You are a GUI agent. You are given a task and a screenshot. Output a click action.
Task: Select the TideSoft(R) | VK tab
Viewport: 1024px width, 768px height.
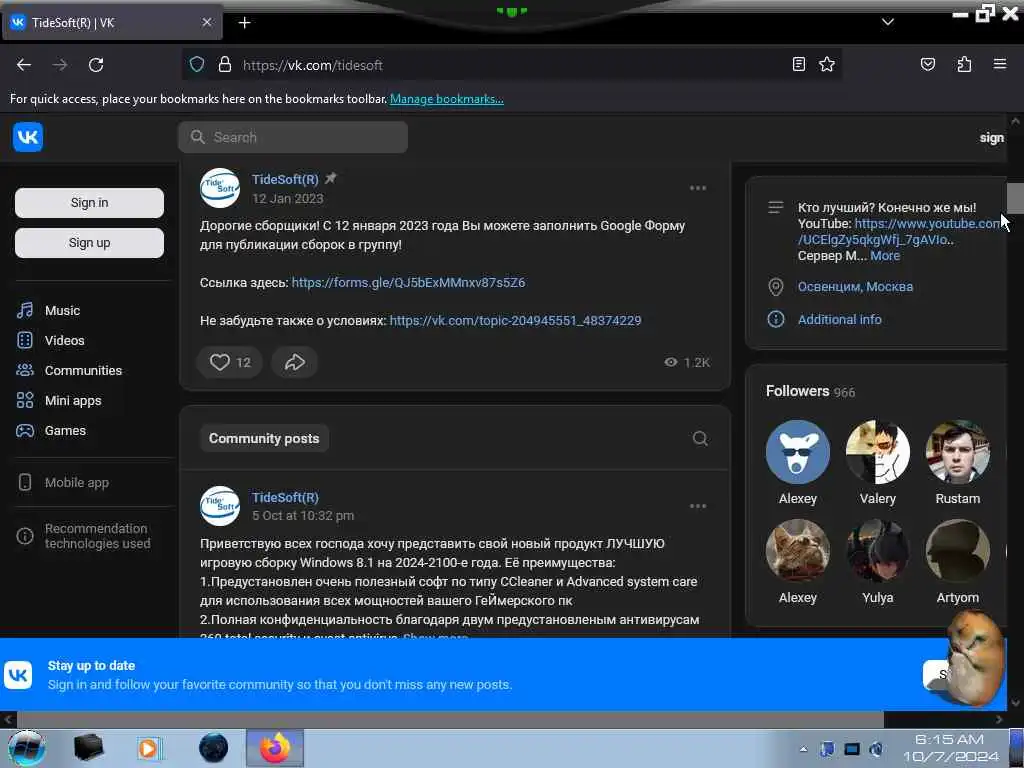click(x=111, y=22)
